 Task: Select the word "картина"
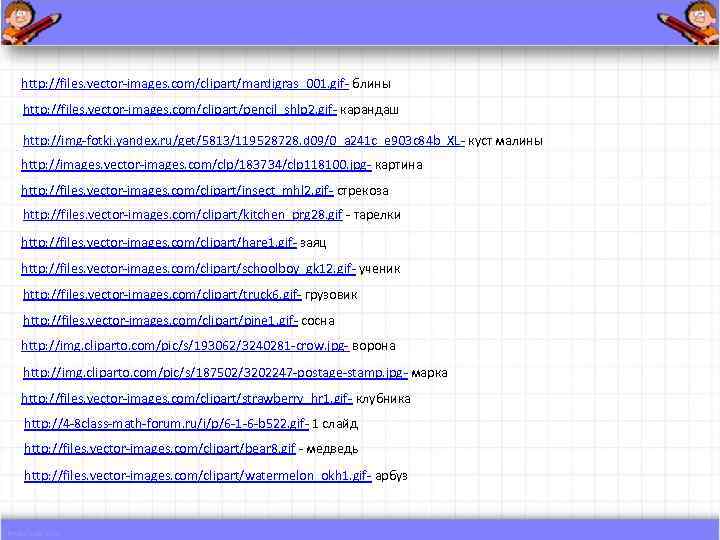(x=399, y=165)
